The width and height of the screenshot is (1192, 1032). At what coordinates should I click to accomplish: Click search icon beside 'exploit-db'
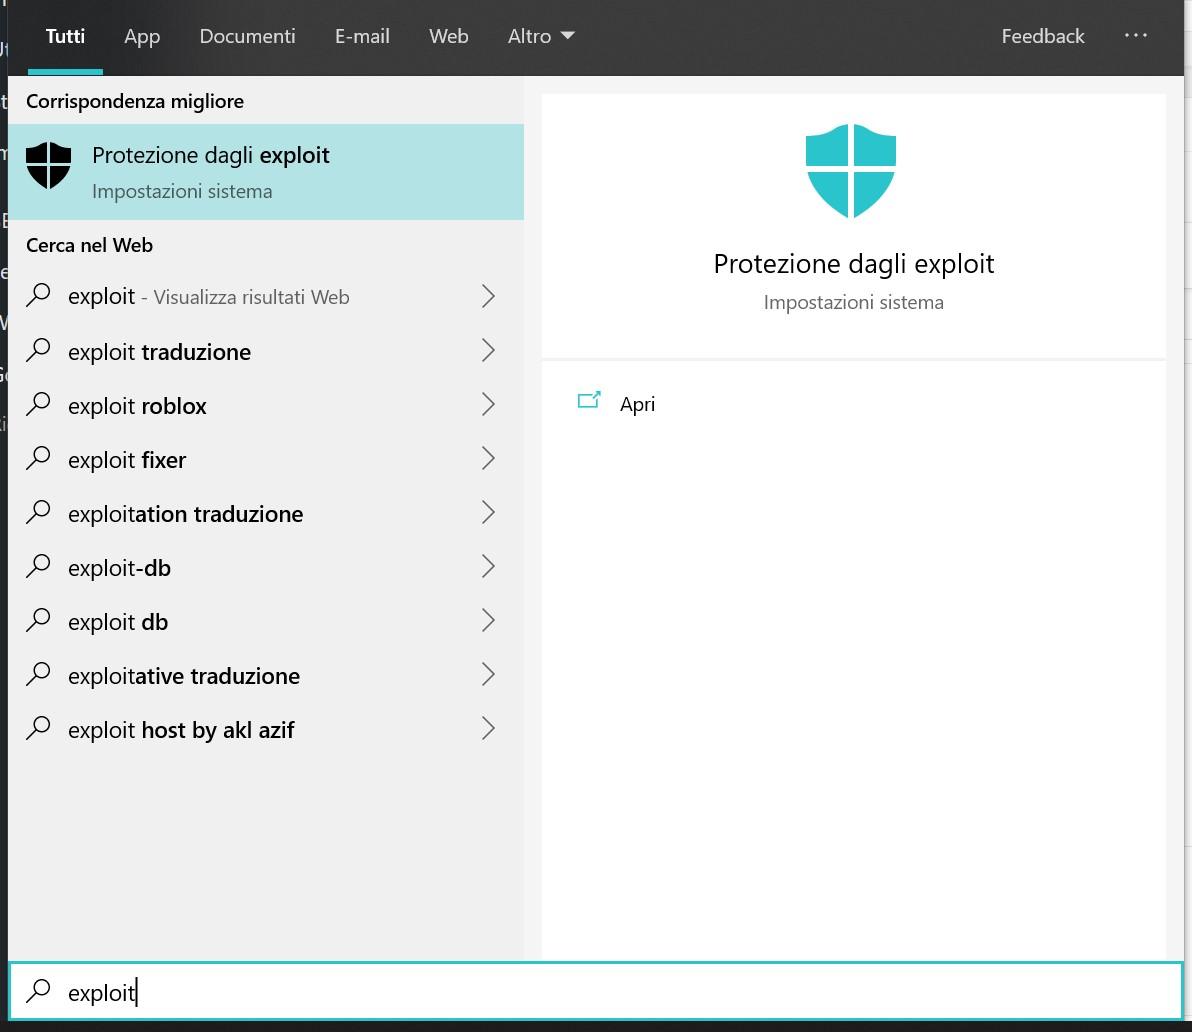(x=38, y=566)
